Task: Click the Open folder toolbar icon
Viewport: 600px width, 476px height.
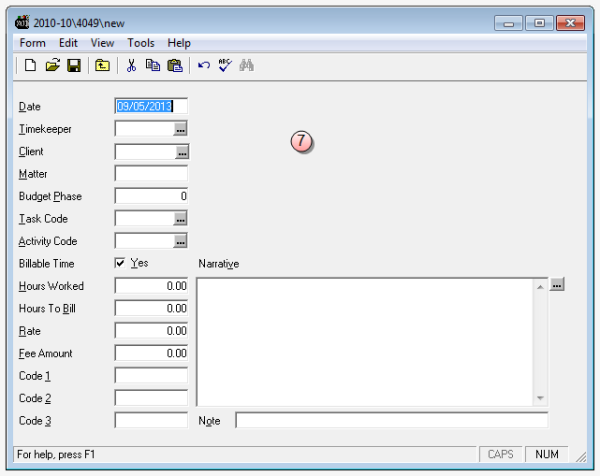Action: click(52, 66)
